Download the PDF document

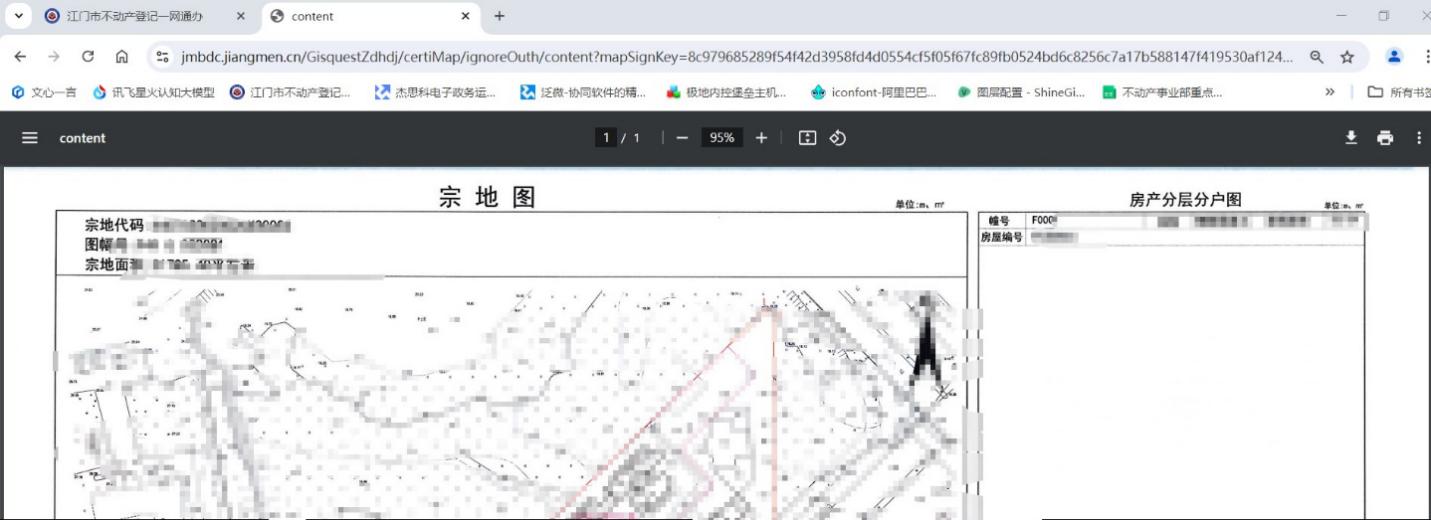click(x=1350, y=138)
